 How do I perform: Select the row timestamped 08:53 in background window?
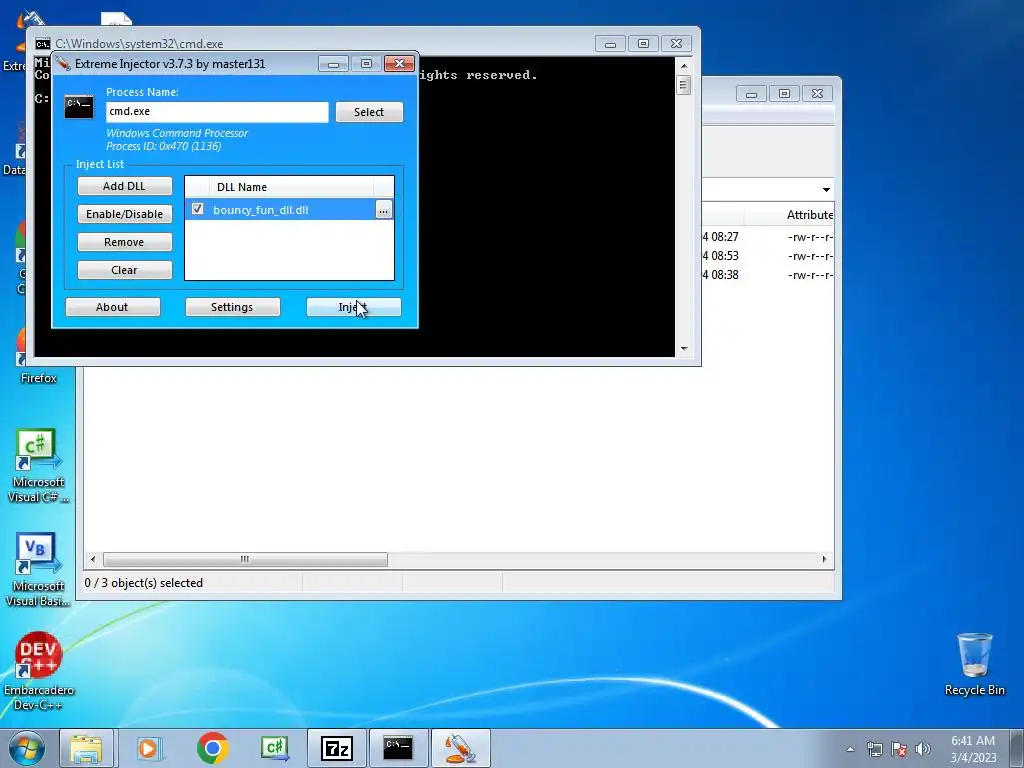click(767, 255)
